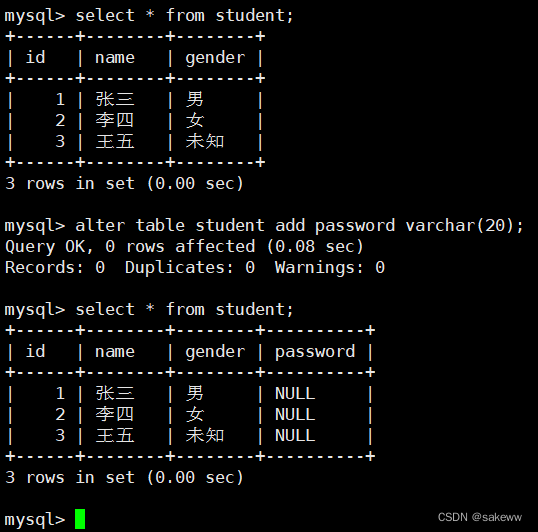Click 男 gender in the second table
The height and width of the screenshot is (532, 538).
(195, 393)
